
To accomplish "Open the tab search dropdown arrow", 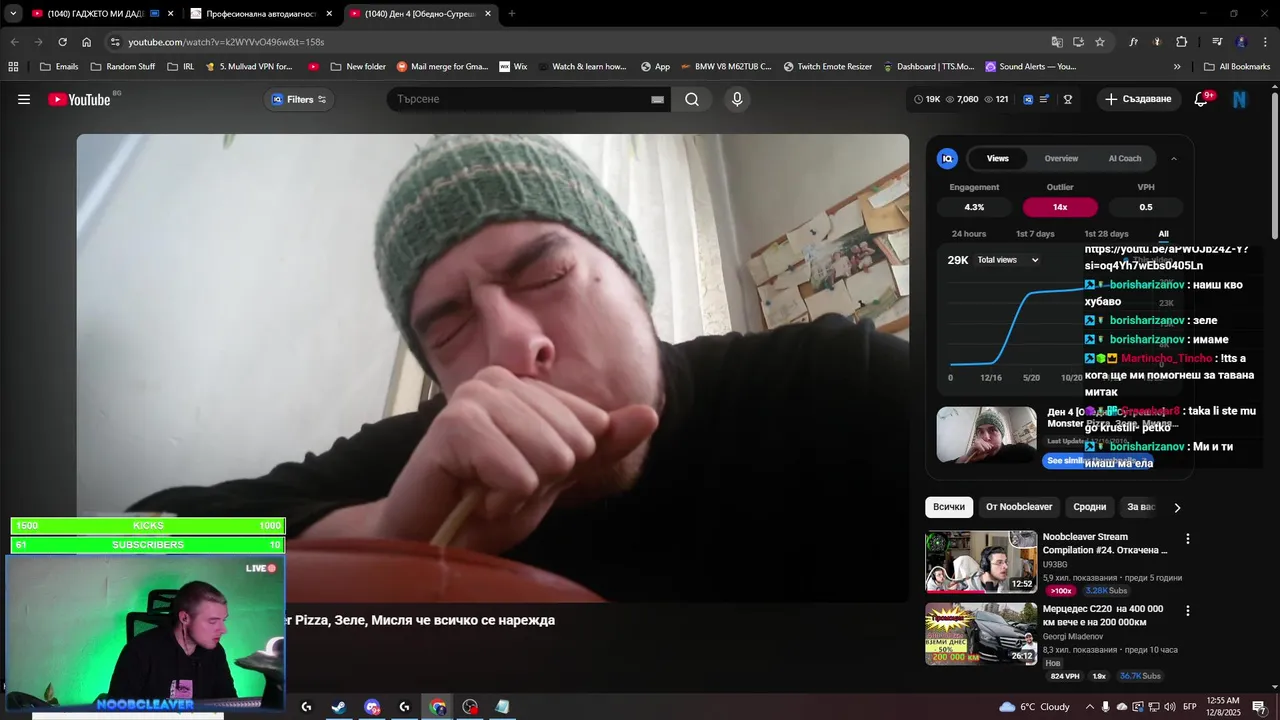I will (12, 14).
